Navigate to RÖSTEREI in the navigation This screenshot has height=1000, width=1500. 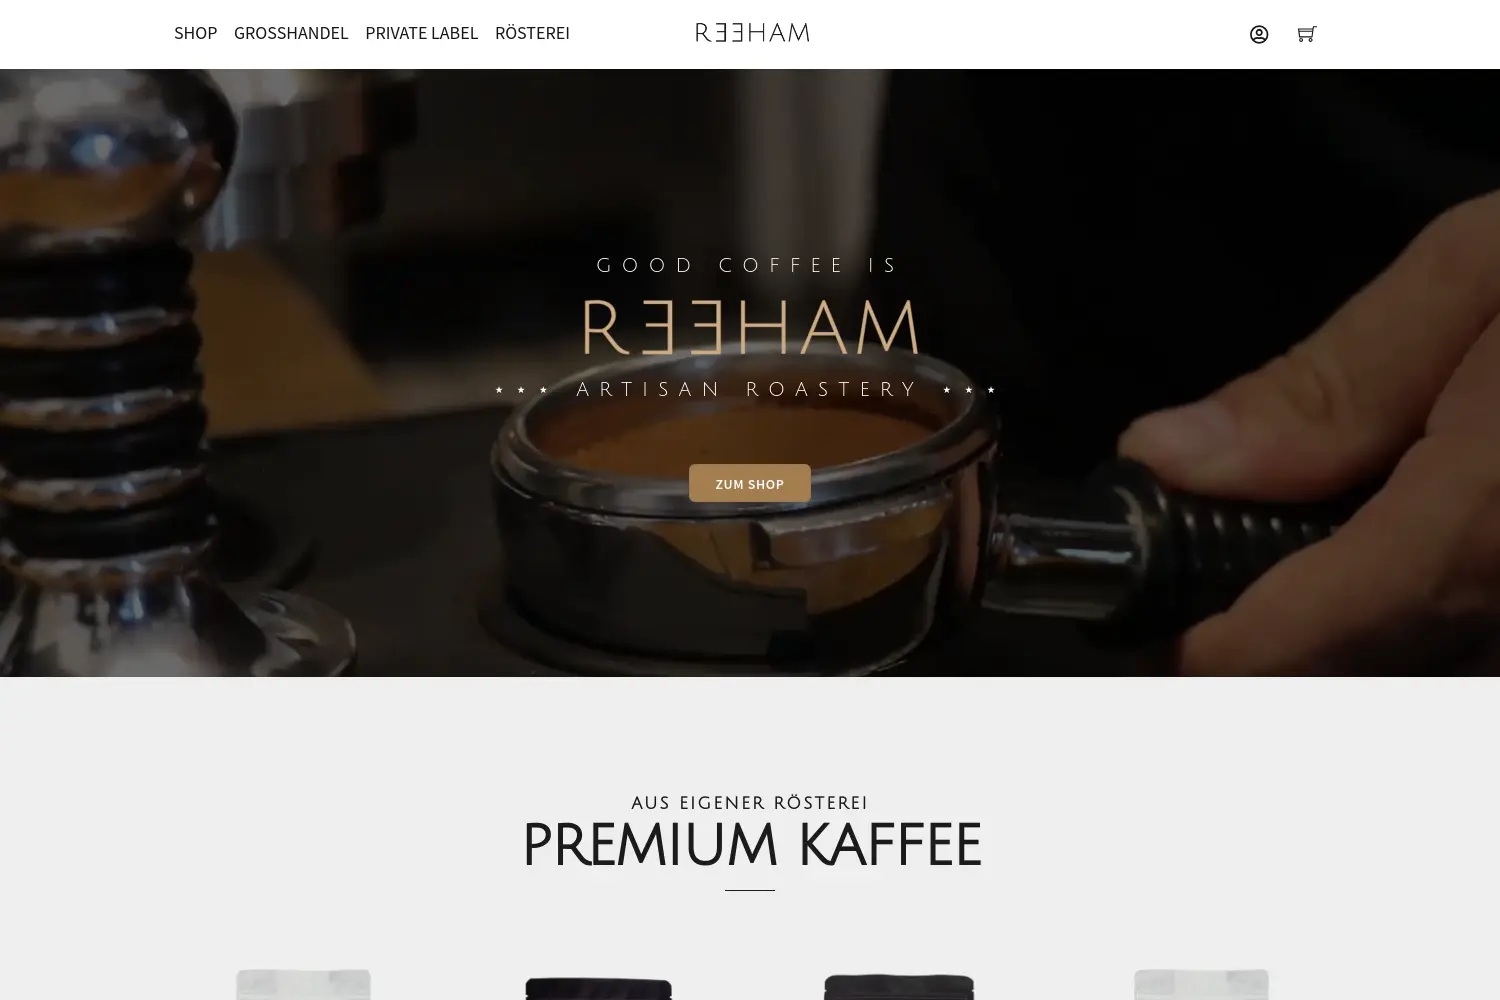[532, 33]
